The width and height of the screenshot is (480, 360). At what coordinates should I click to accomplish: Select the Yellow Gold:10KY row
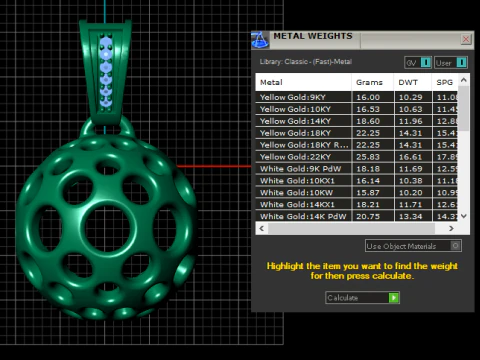point(357,109)
